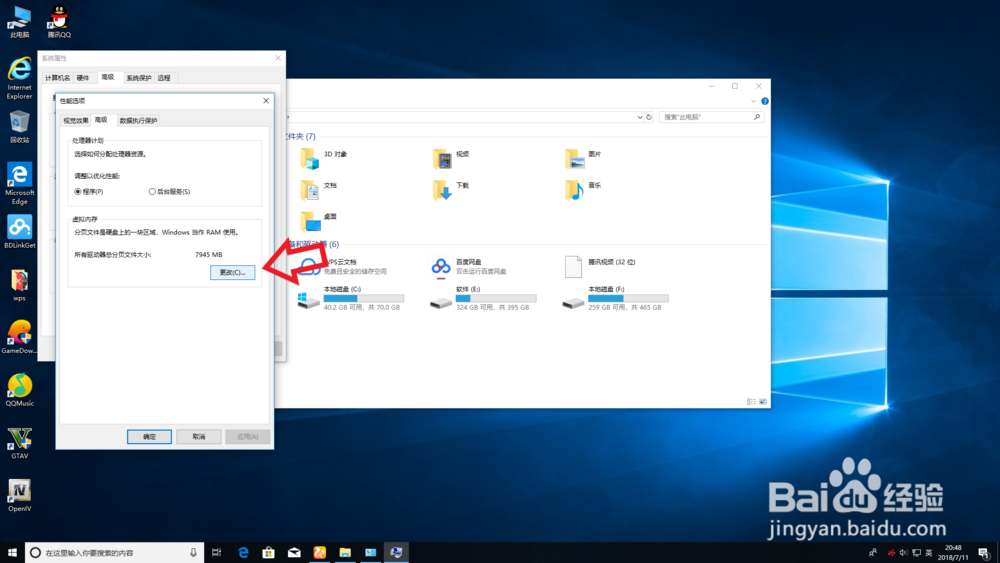Open the 桌面 folder in Explorer
This screenshot has height=563, width=1000.
pos(319,221)
